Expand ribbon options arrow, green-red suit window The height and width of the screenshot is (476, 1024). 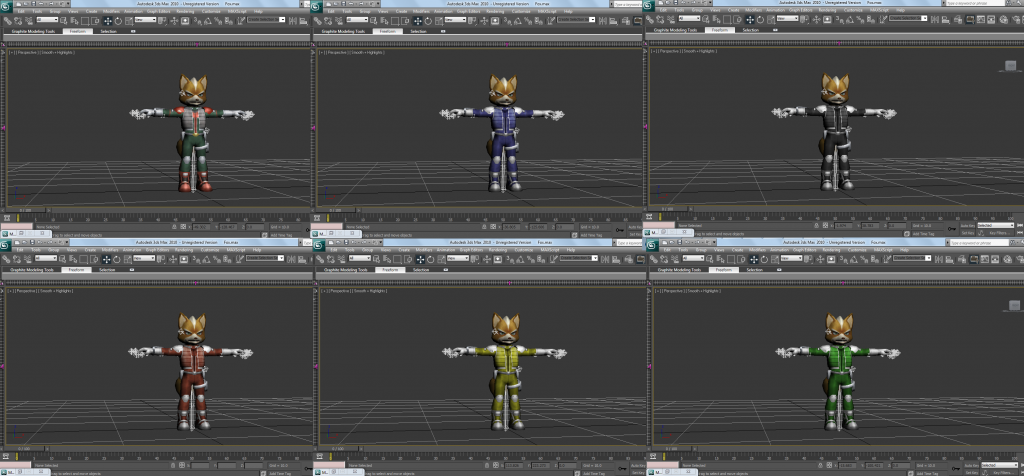point(134,31)
